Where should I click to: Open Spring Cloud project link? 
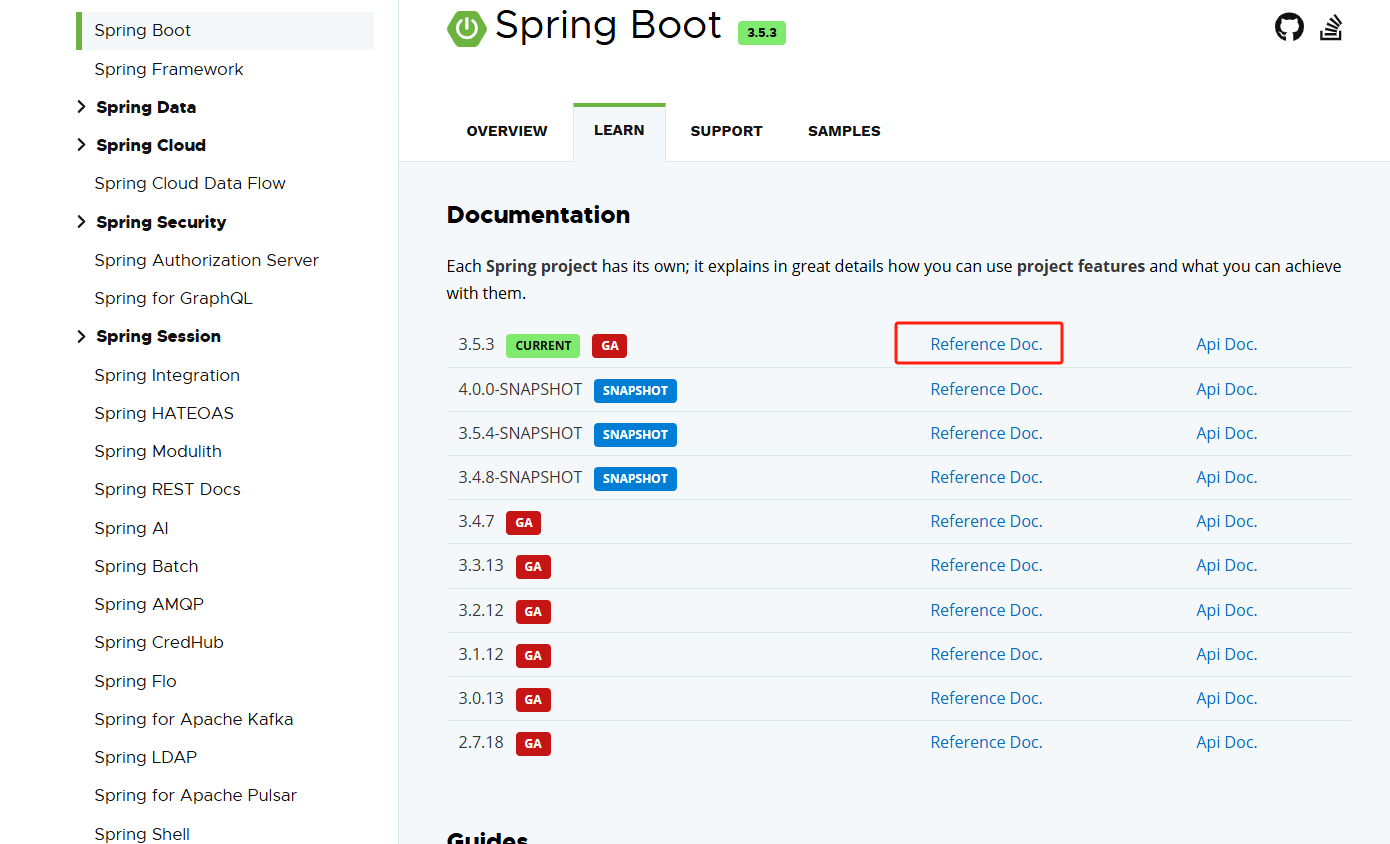pos(151,145)
